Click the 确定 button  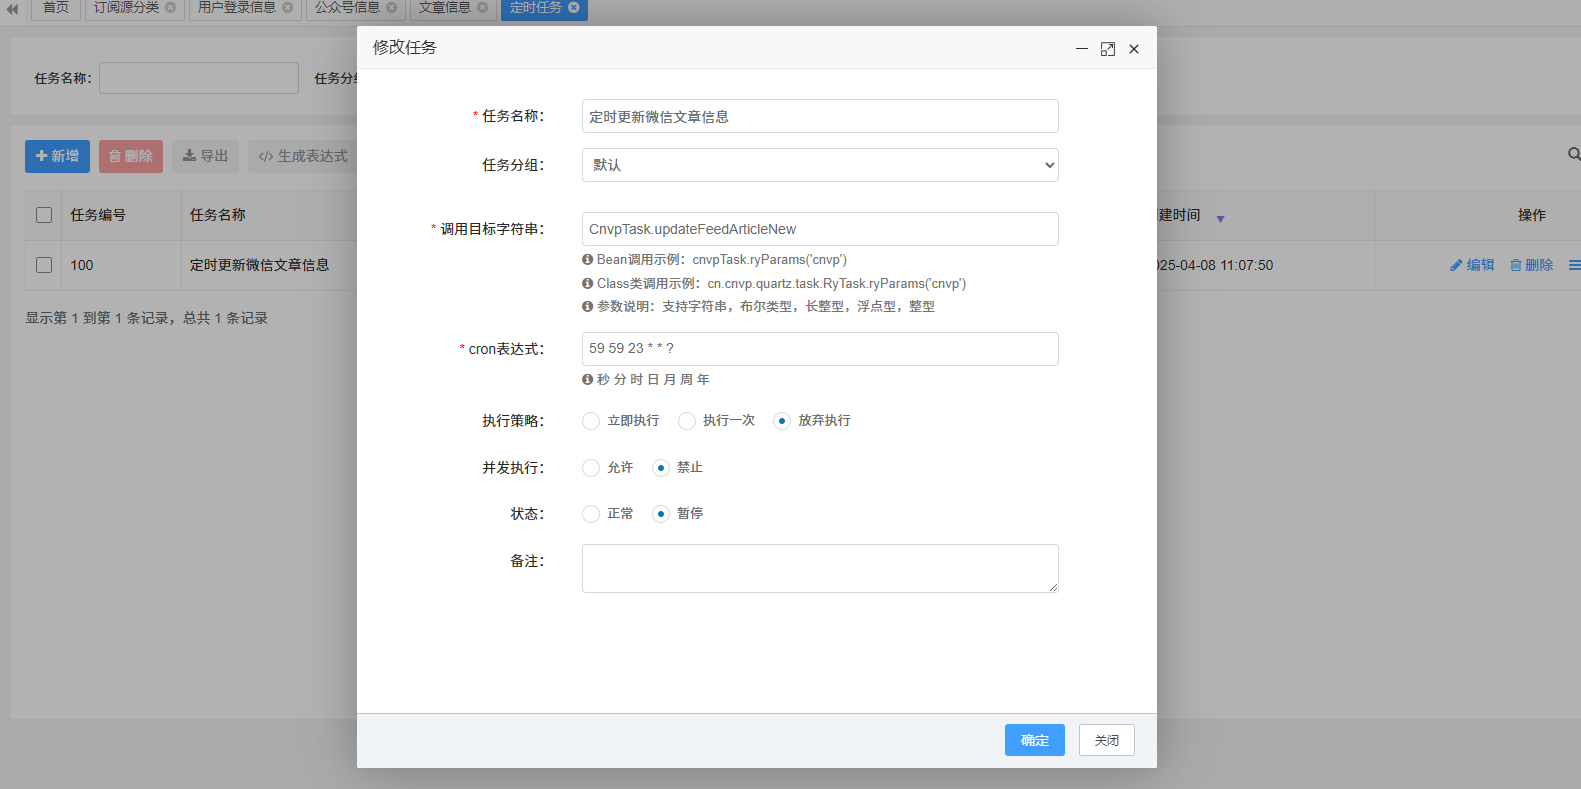click(1034, 740)
